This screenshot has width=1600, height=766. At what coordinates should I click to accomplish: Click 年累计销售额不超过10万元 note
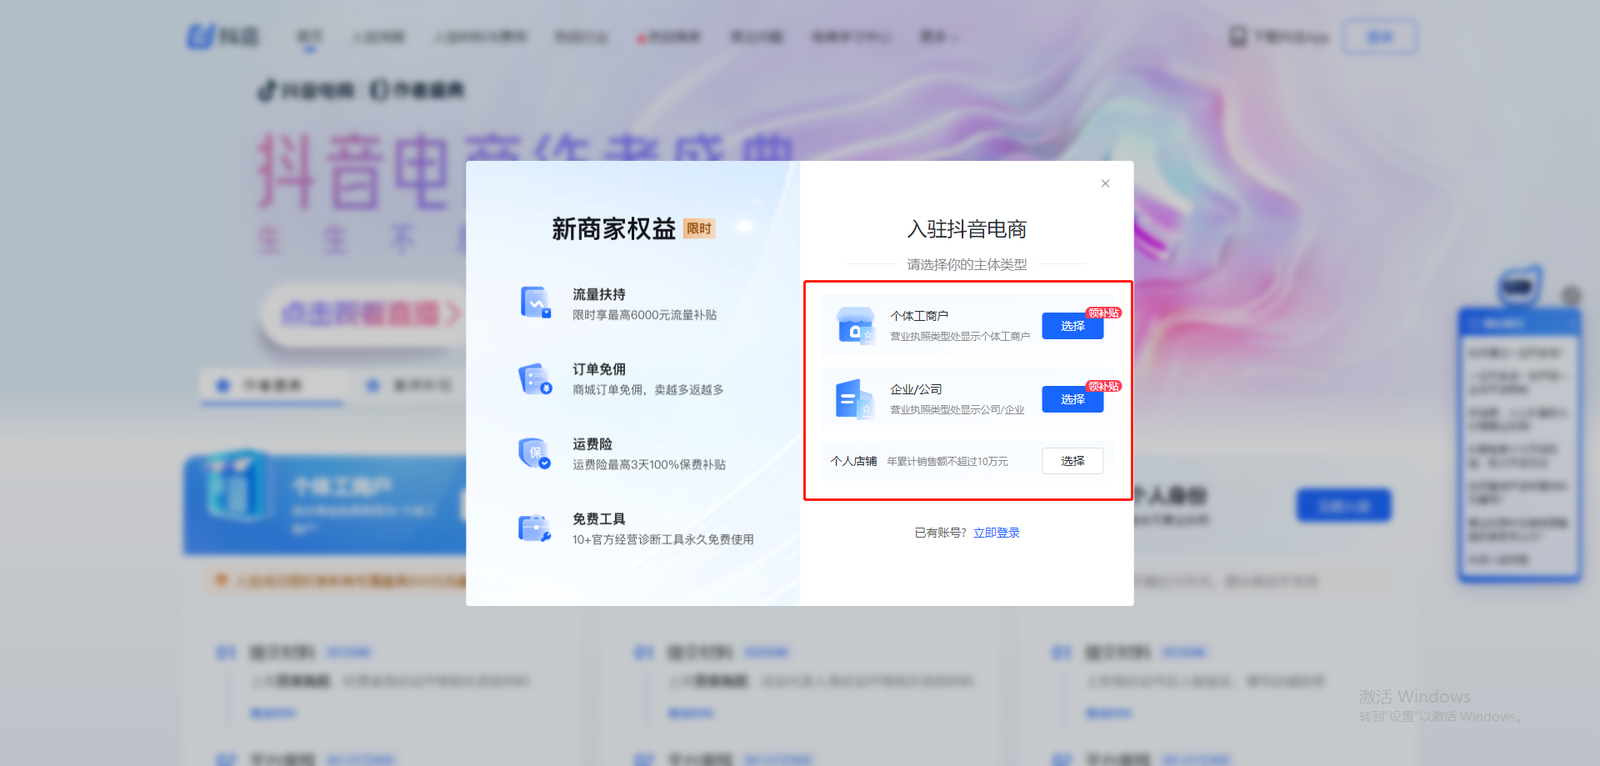click(947, 461)
